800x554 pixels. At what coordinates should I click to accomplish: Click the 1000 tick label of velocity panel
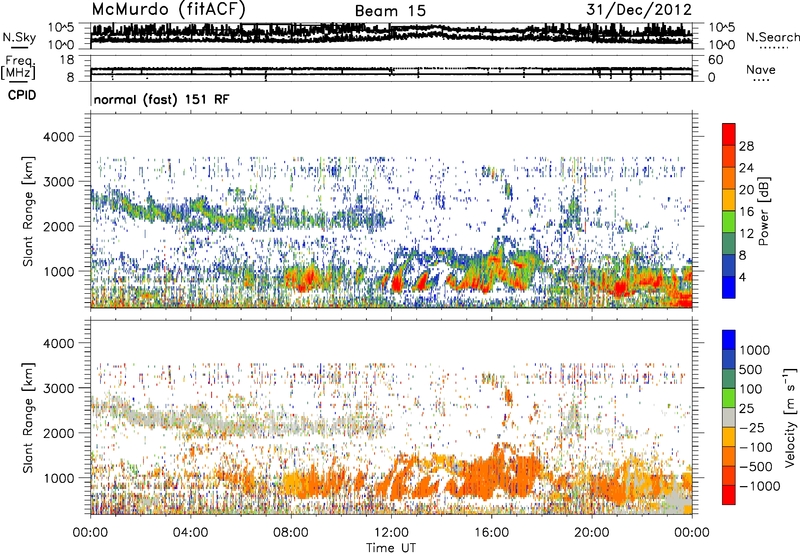[x=58, y=478]
